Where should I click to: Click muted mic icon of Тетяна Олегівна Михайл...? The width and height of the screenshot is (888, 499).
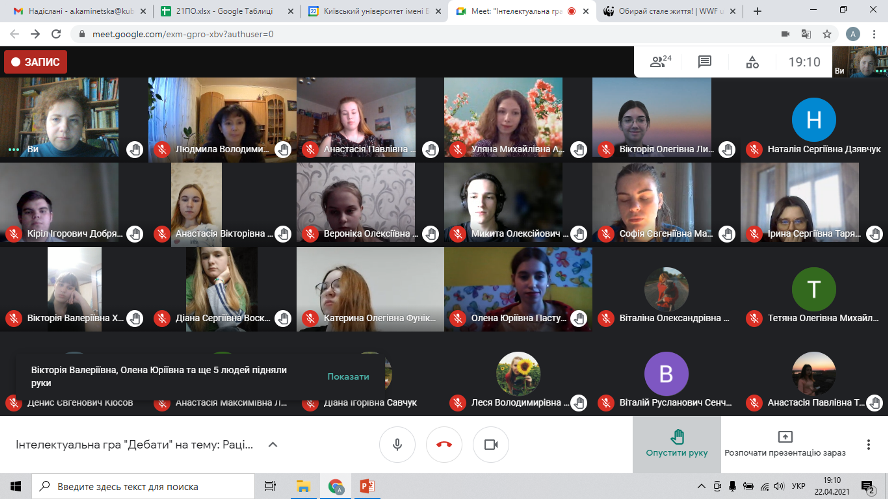coord(754,318)
